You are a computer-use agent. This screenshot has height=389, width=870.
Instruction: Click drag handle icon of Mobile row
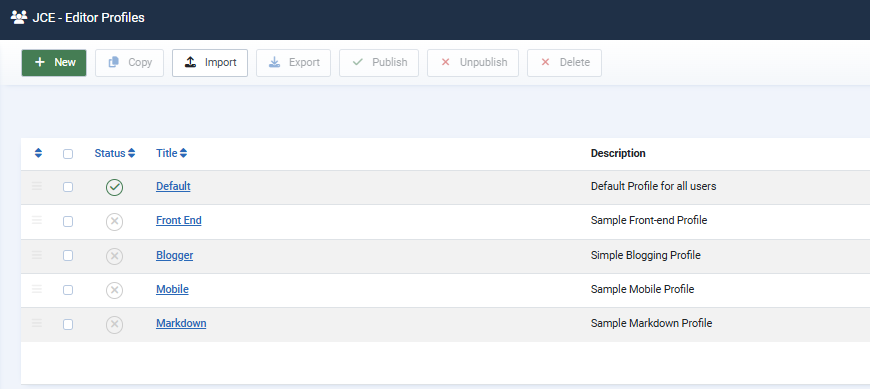click(37, 289)
